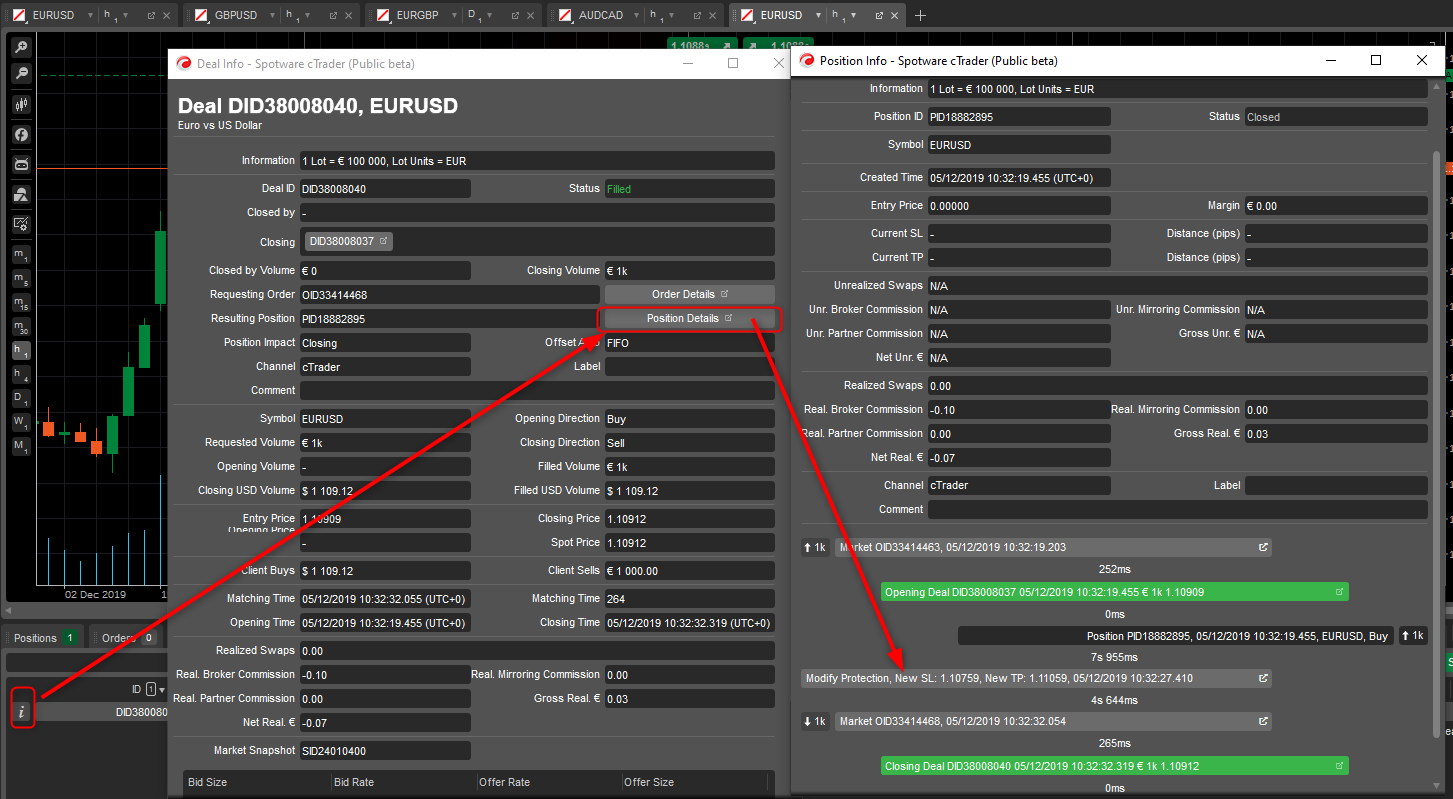Image resolution: width=1453 pixels, height=799 pixels.
Task: Switch to the AUDCAD chart tab
Action: [x=600, y=16]
